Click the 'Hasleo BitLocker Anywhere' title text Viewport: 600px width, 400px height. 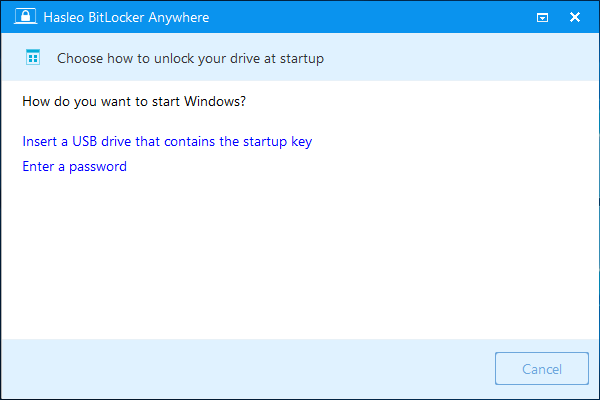pos(119,17)
